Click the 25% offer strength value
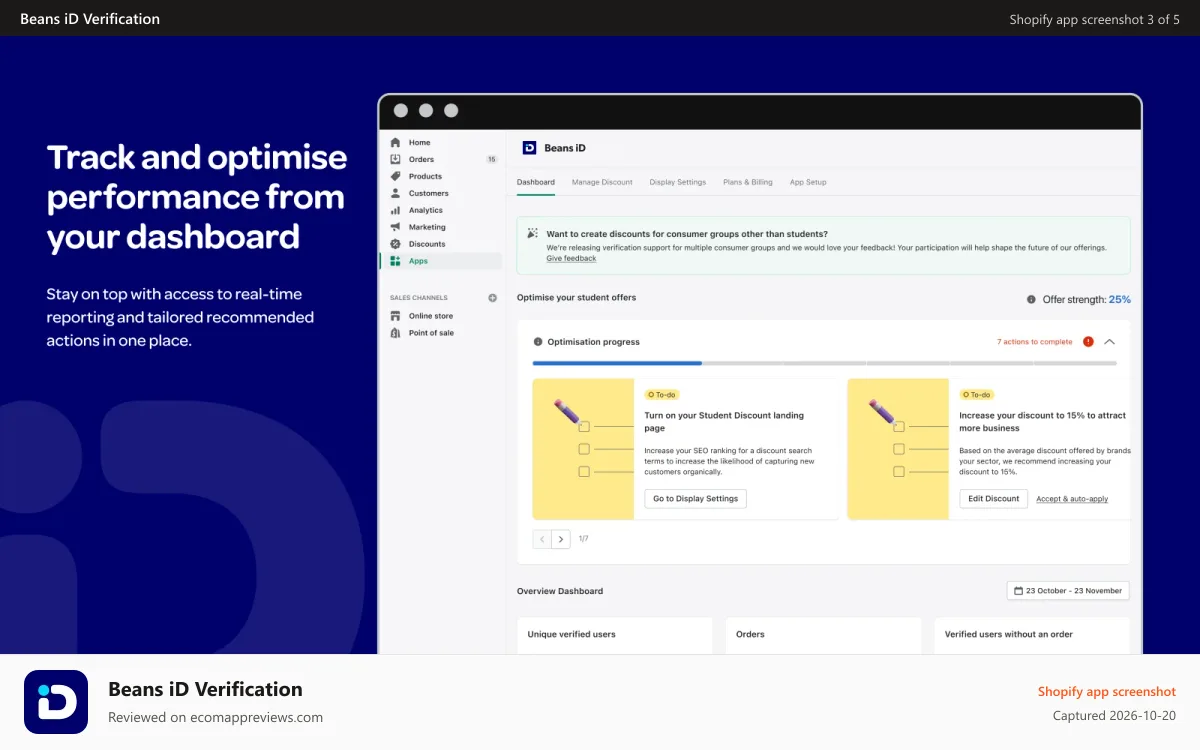This screenshot has height=750, width=1200. point(1120,299)
